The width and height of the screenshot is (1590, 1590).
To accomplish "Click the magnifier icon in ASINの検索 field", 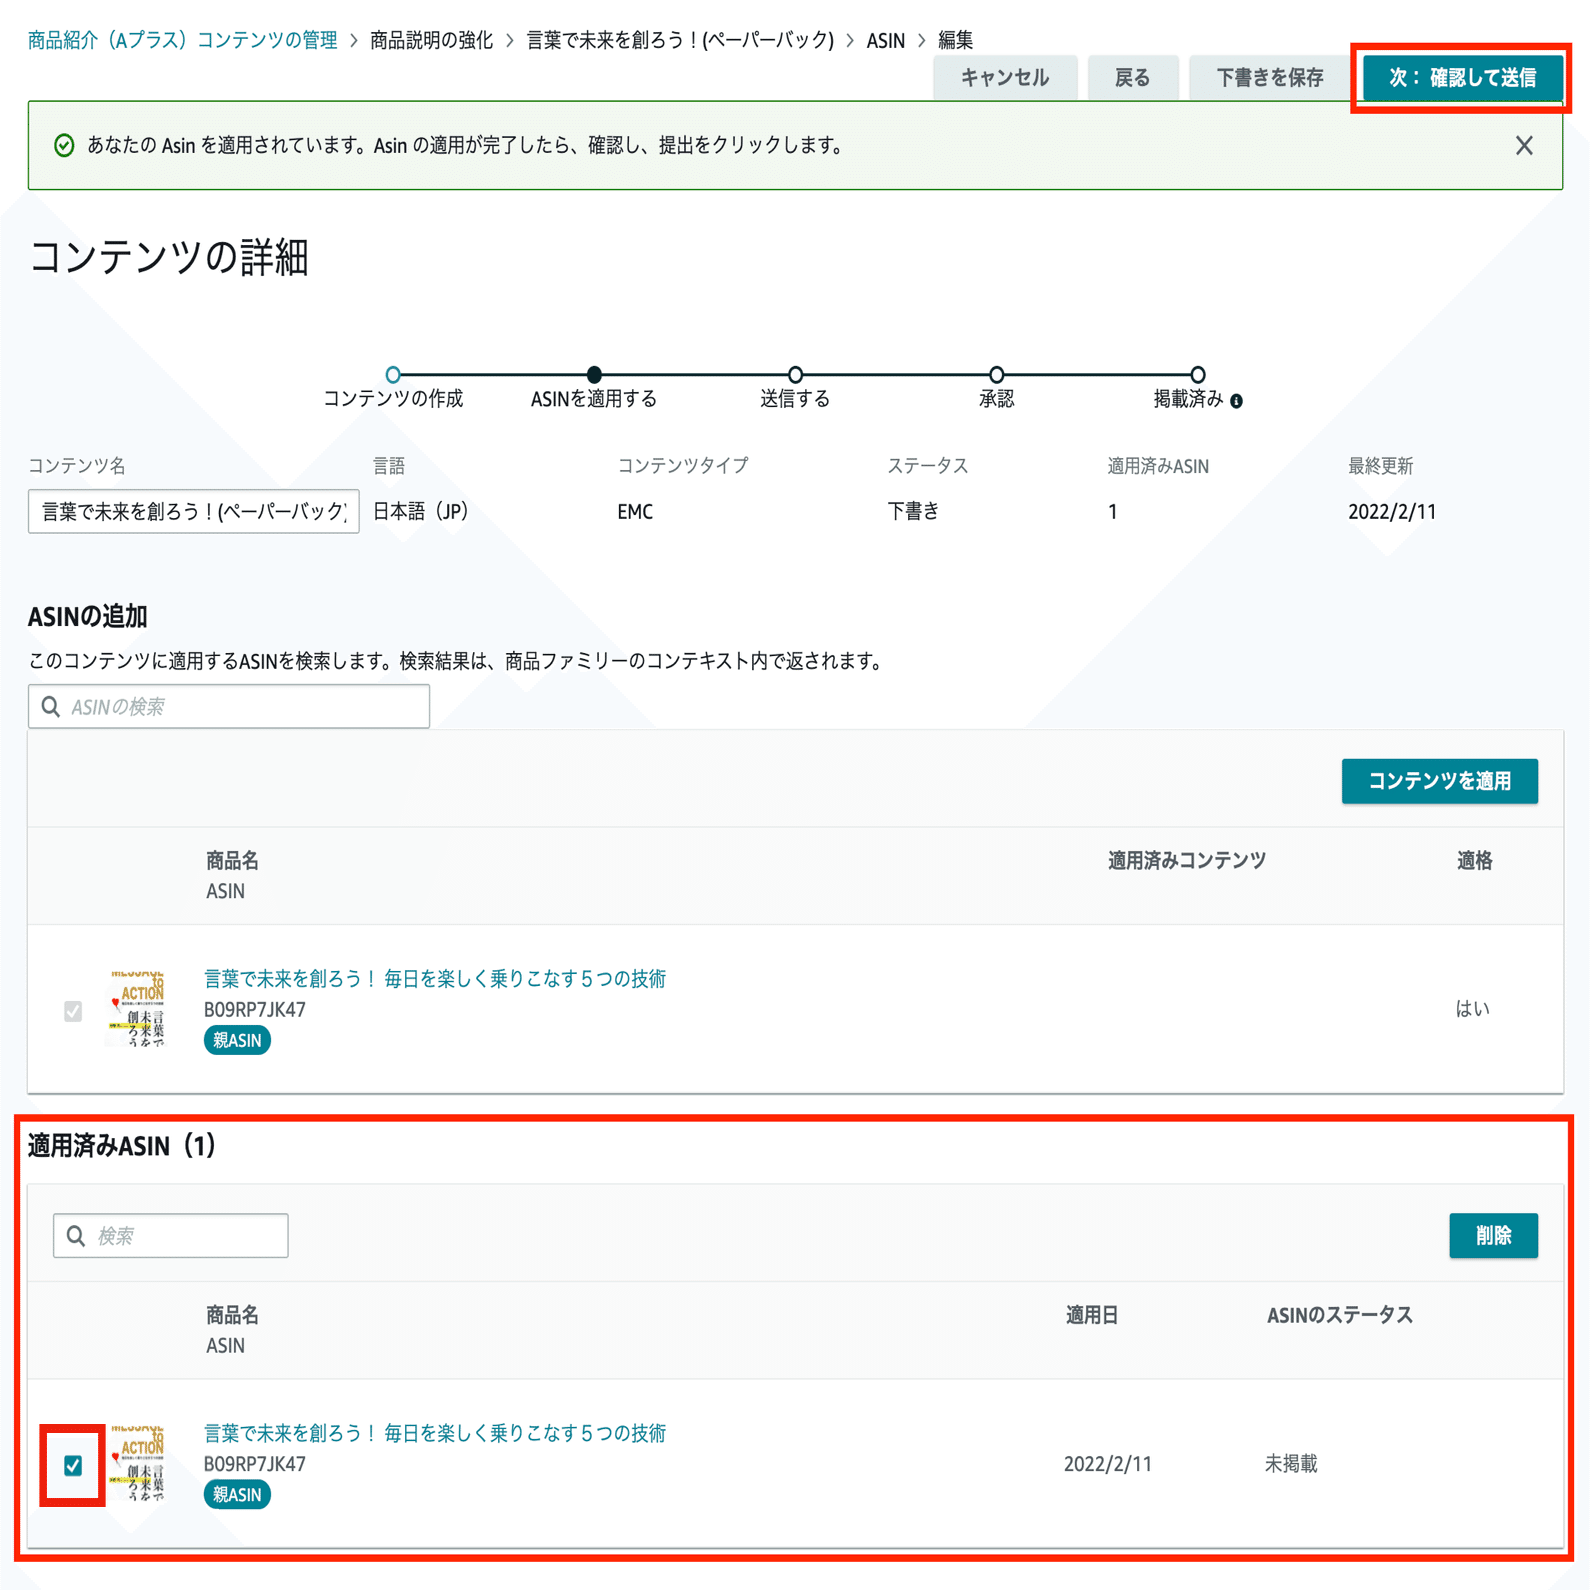I will point(51,707).
